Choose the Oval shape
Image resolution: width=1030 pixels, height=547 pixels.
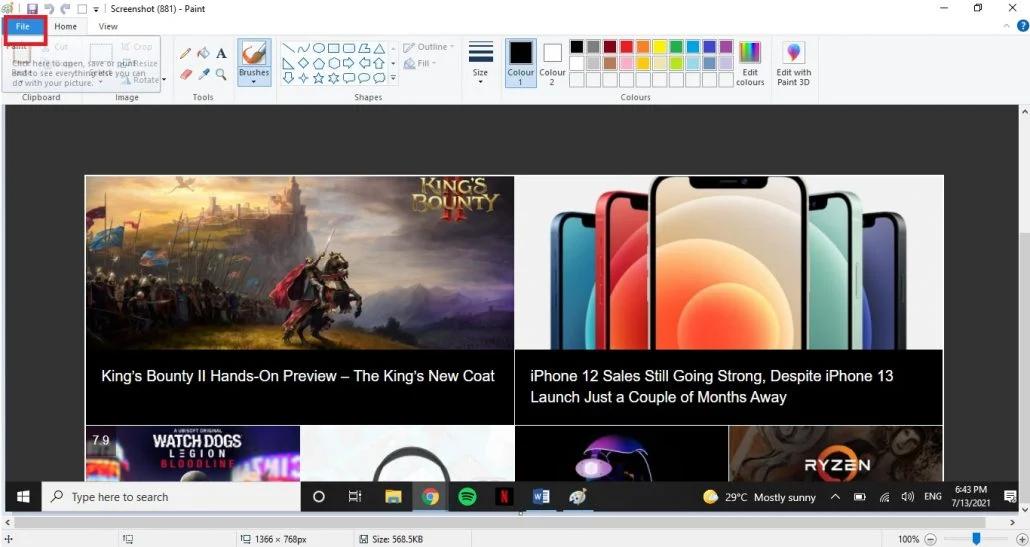click(319, 49)
